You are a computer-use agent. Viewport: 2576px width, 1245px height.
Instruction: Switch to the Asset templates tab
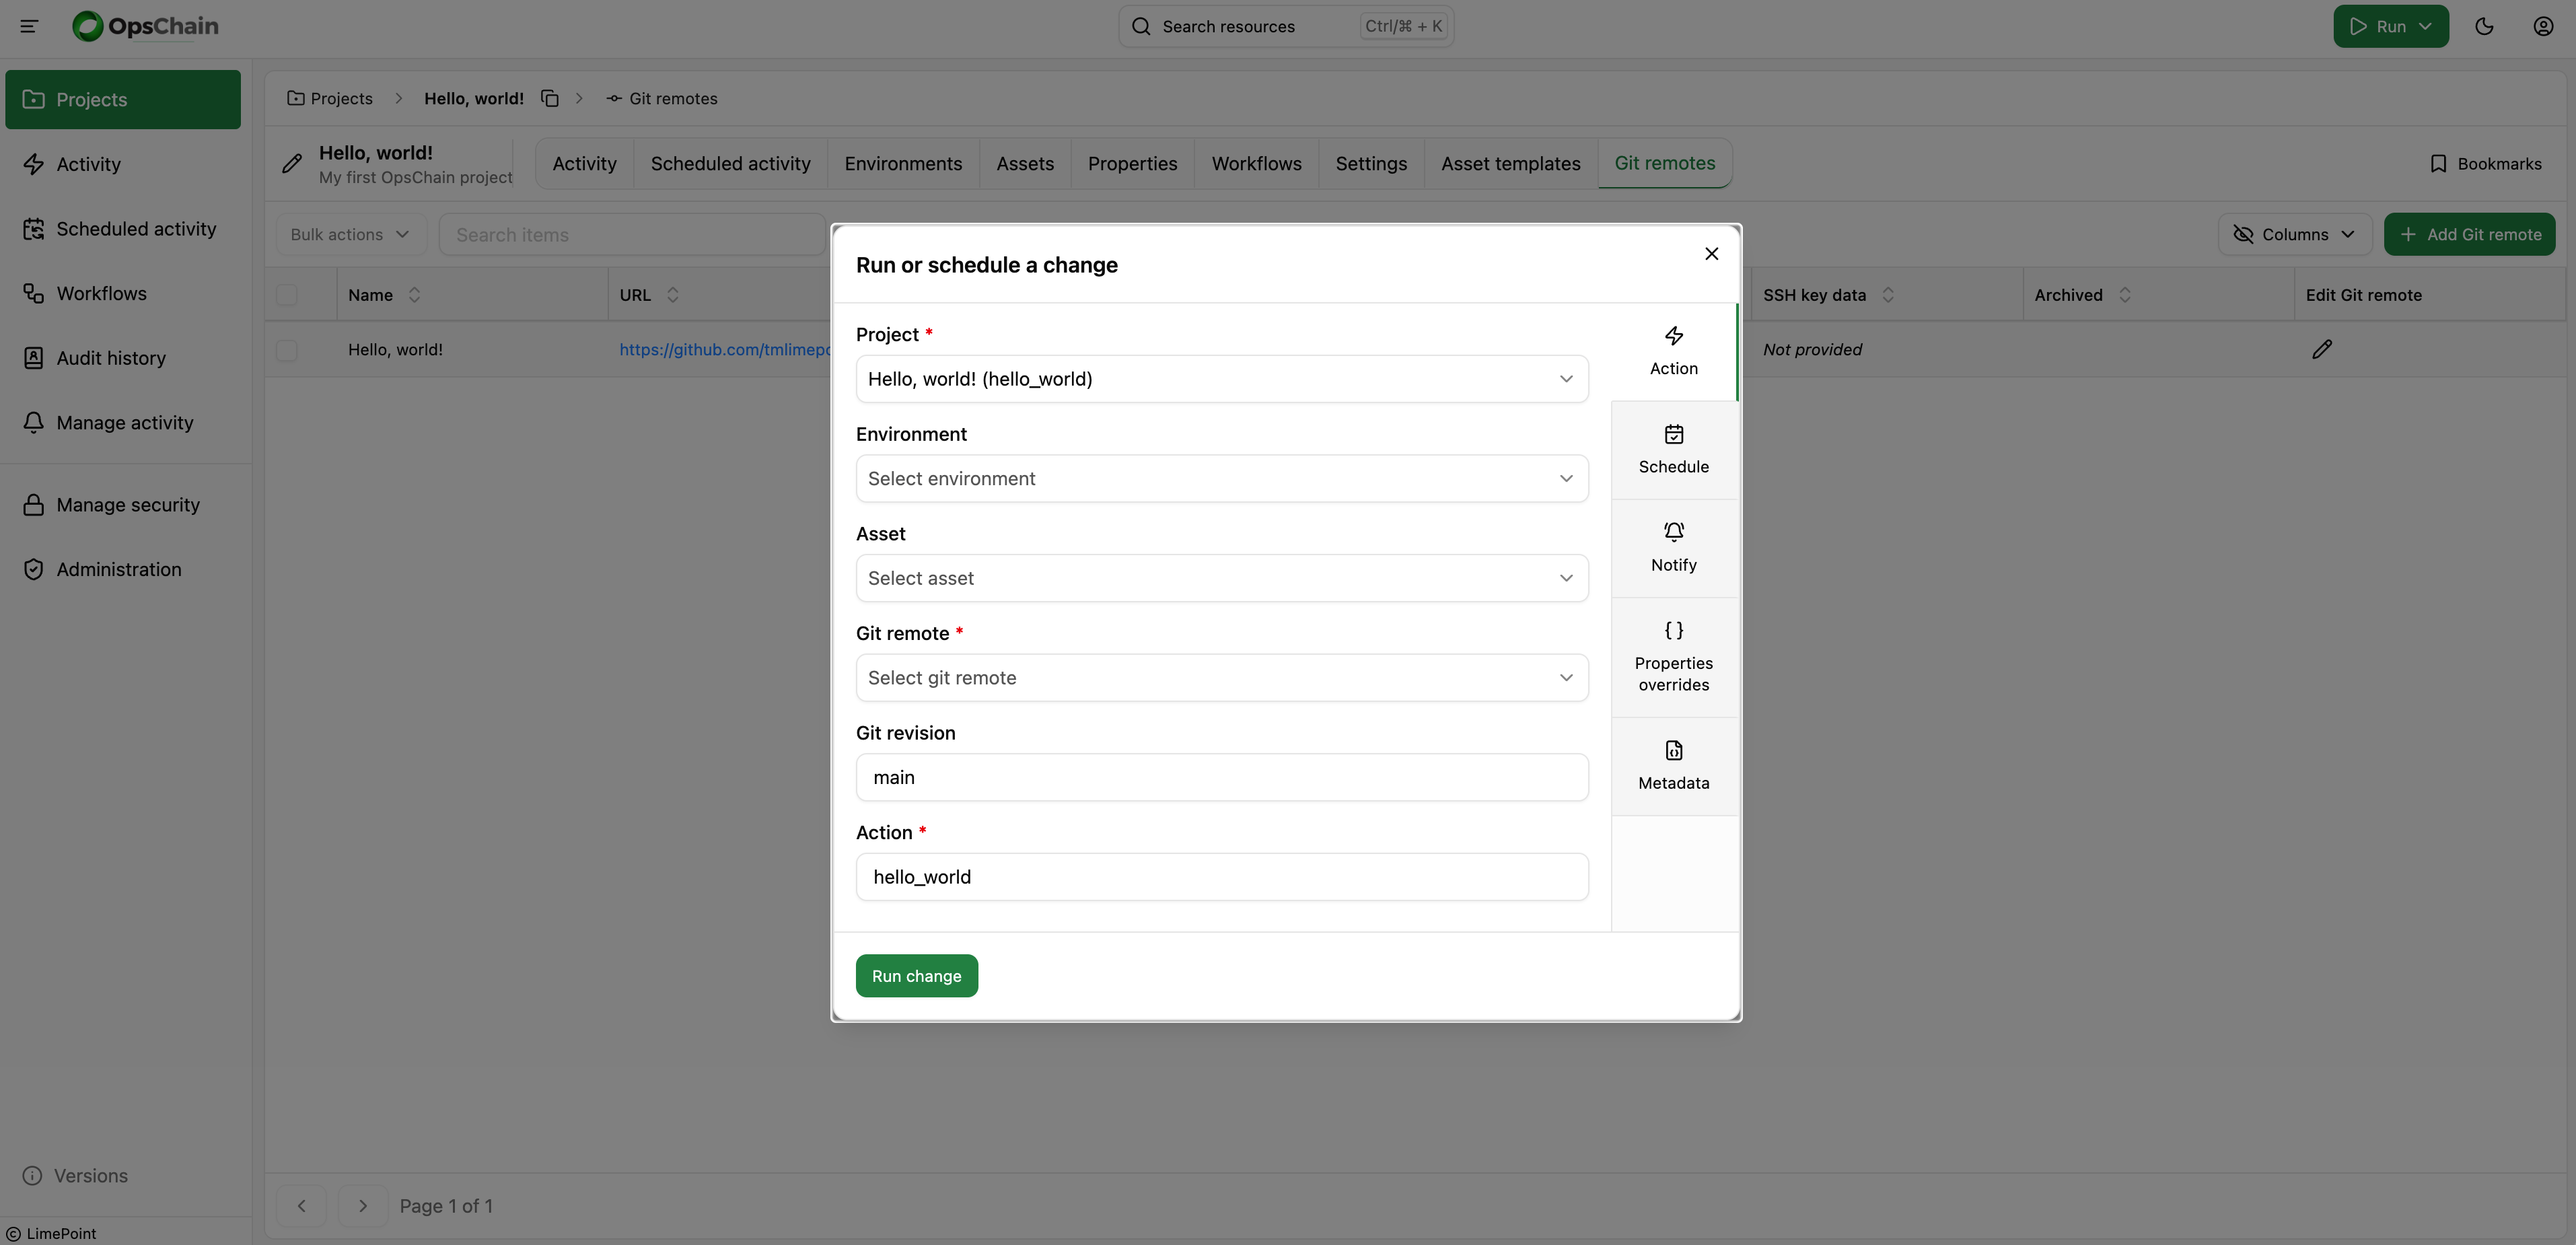point(1510,163)
